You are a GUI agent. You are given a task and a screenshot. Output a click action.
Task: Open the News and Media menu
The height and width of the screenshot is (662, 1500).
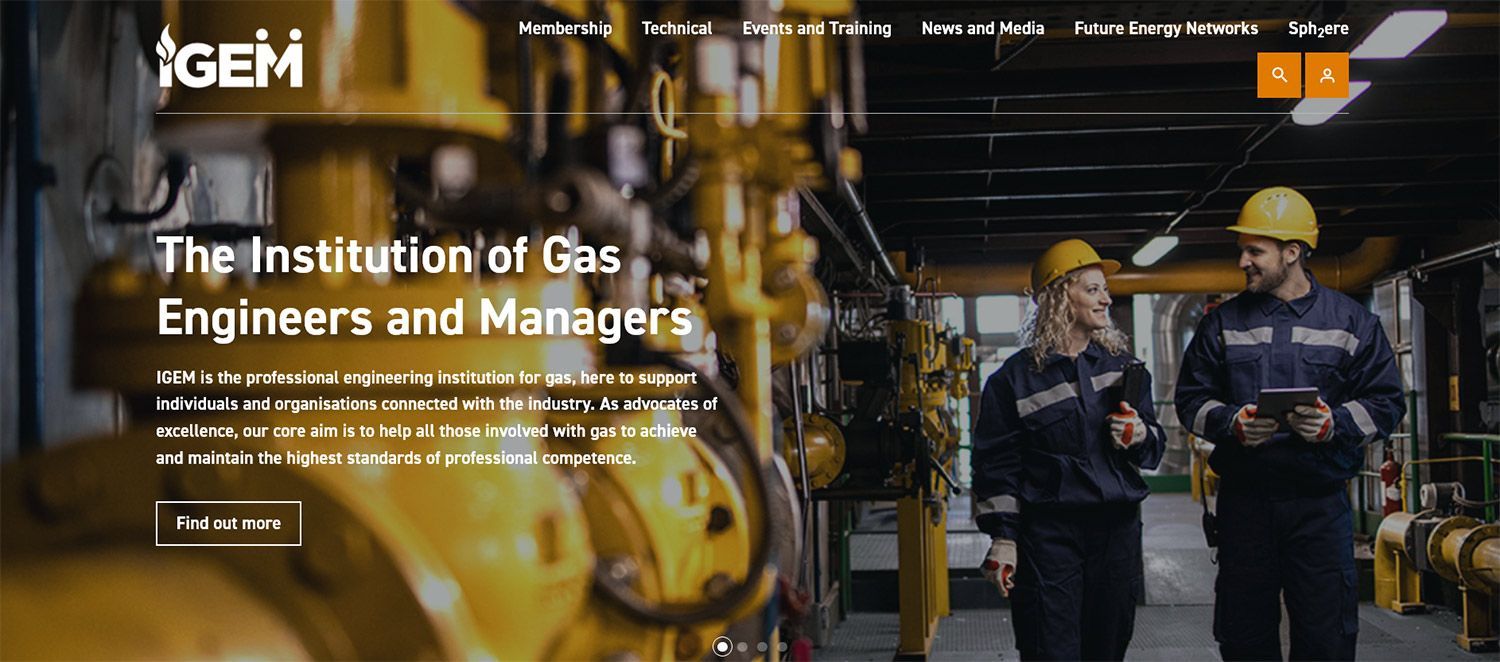coord(983,28)
